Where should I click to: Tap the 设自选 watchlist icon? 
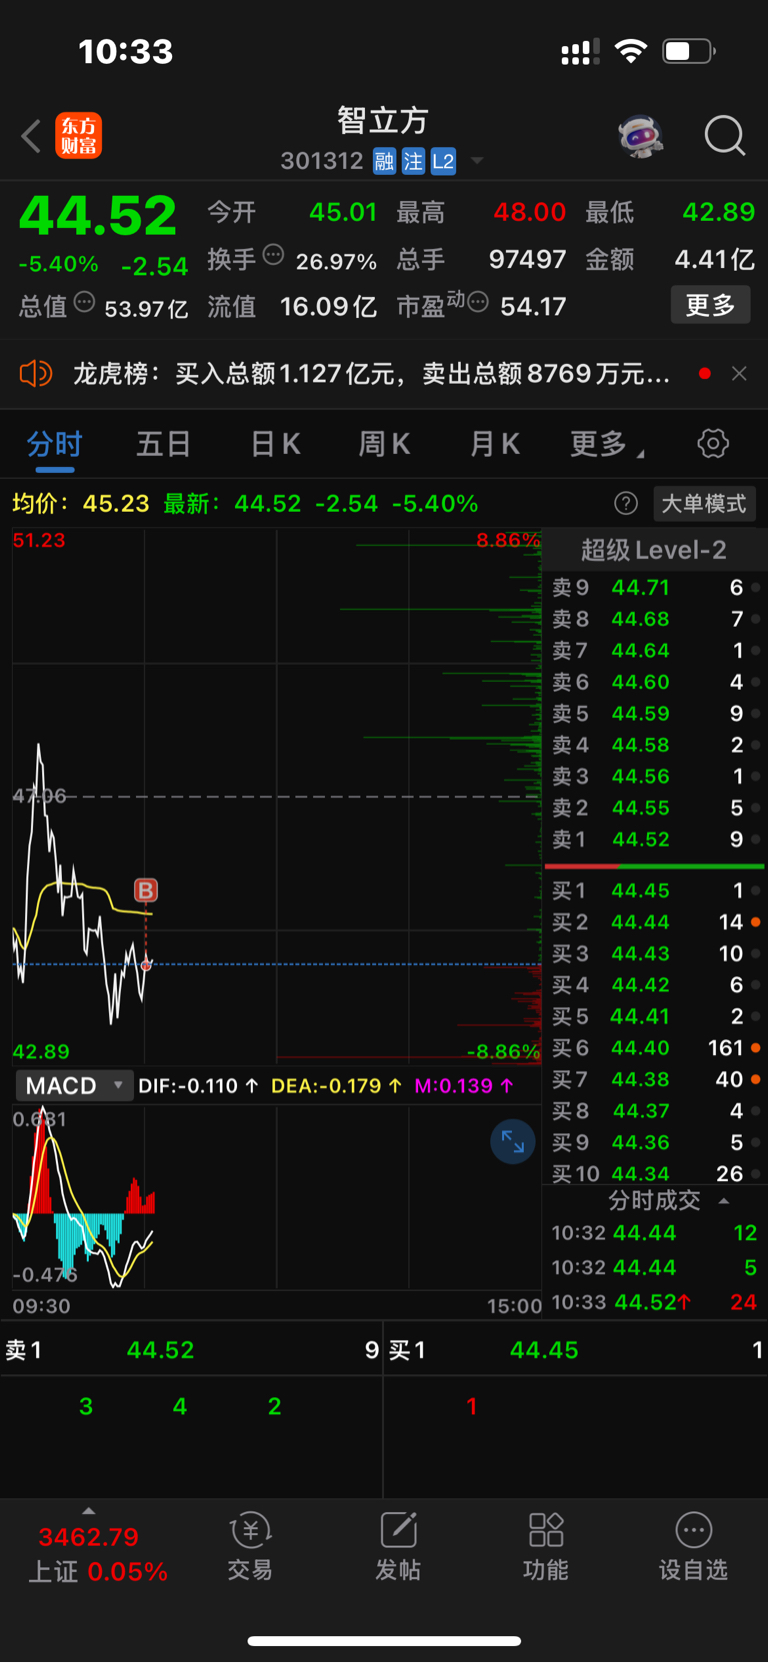693,1547
